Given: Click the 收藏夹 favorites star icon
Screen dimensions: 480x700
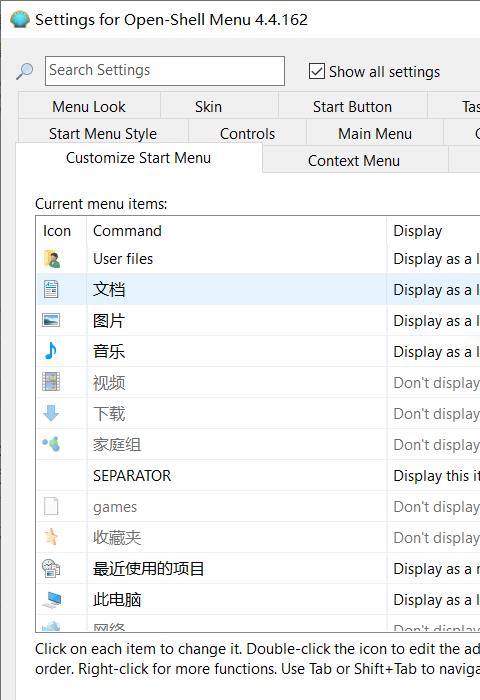Looking at the screenshot, I should (51, 537).
